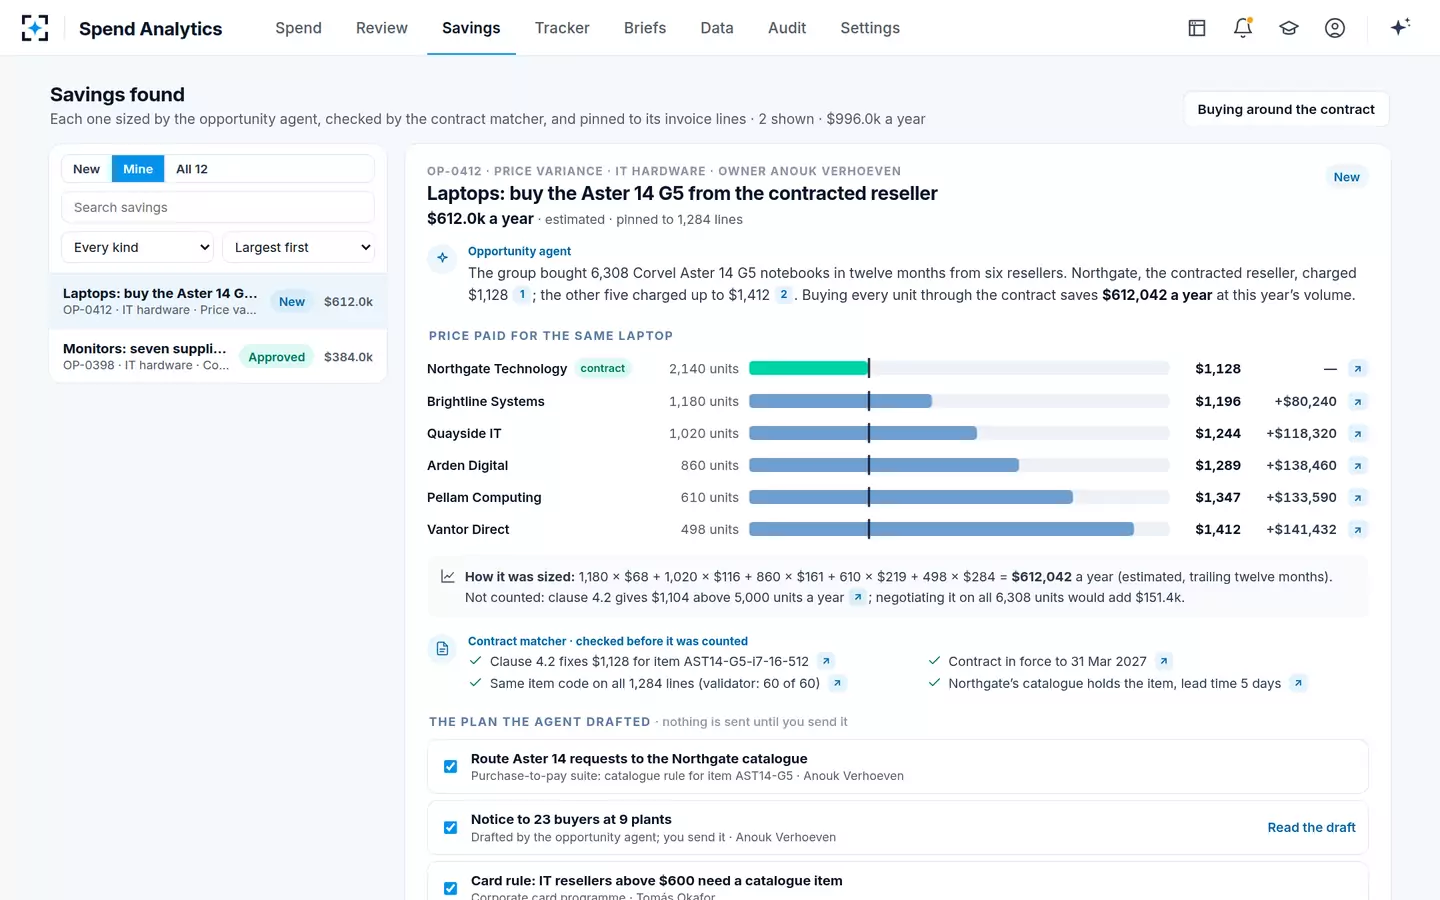Screen dimensions: 1440x900
Task: Open the layout panel icon in header
Action: point(1197,28)
